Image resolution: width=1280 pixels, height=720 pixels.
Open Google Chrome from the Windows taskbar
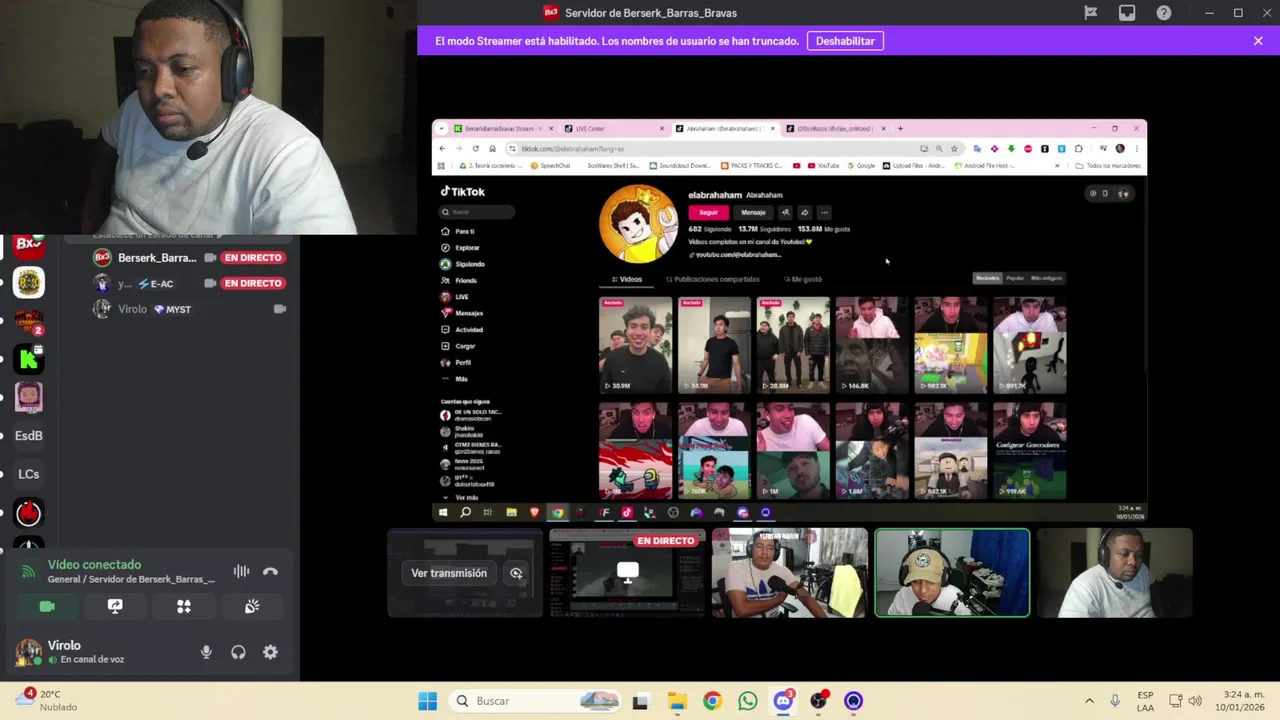[x=712, y=701]
